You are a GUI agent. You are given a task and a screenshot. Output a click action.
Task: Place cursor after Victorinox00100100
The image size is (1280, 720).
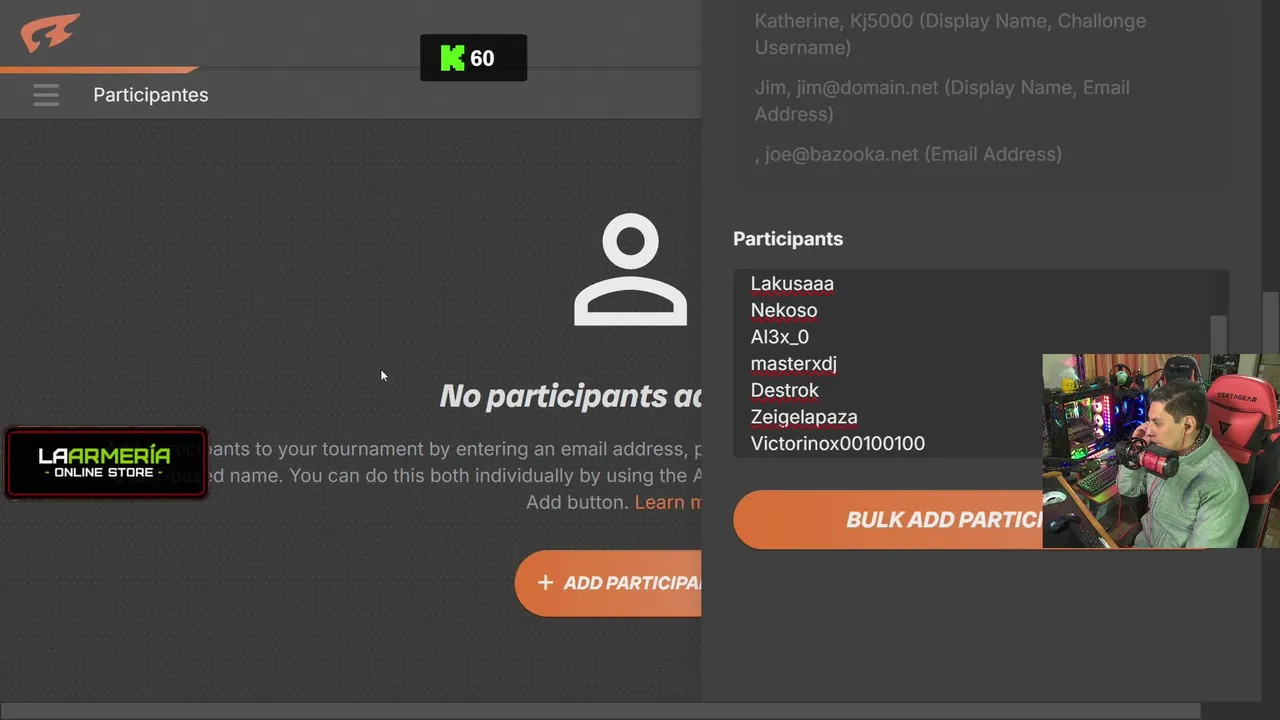926,444
